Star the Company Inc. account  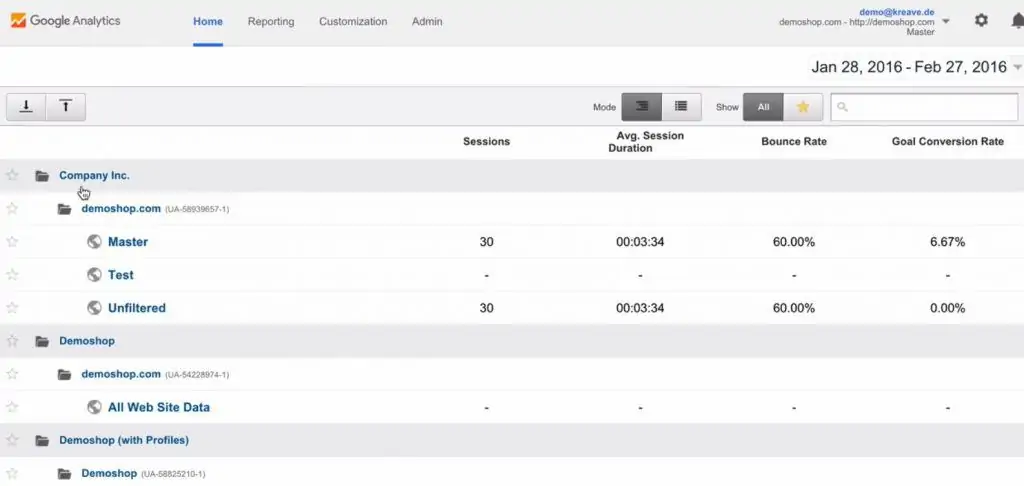(12, 175)
